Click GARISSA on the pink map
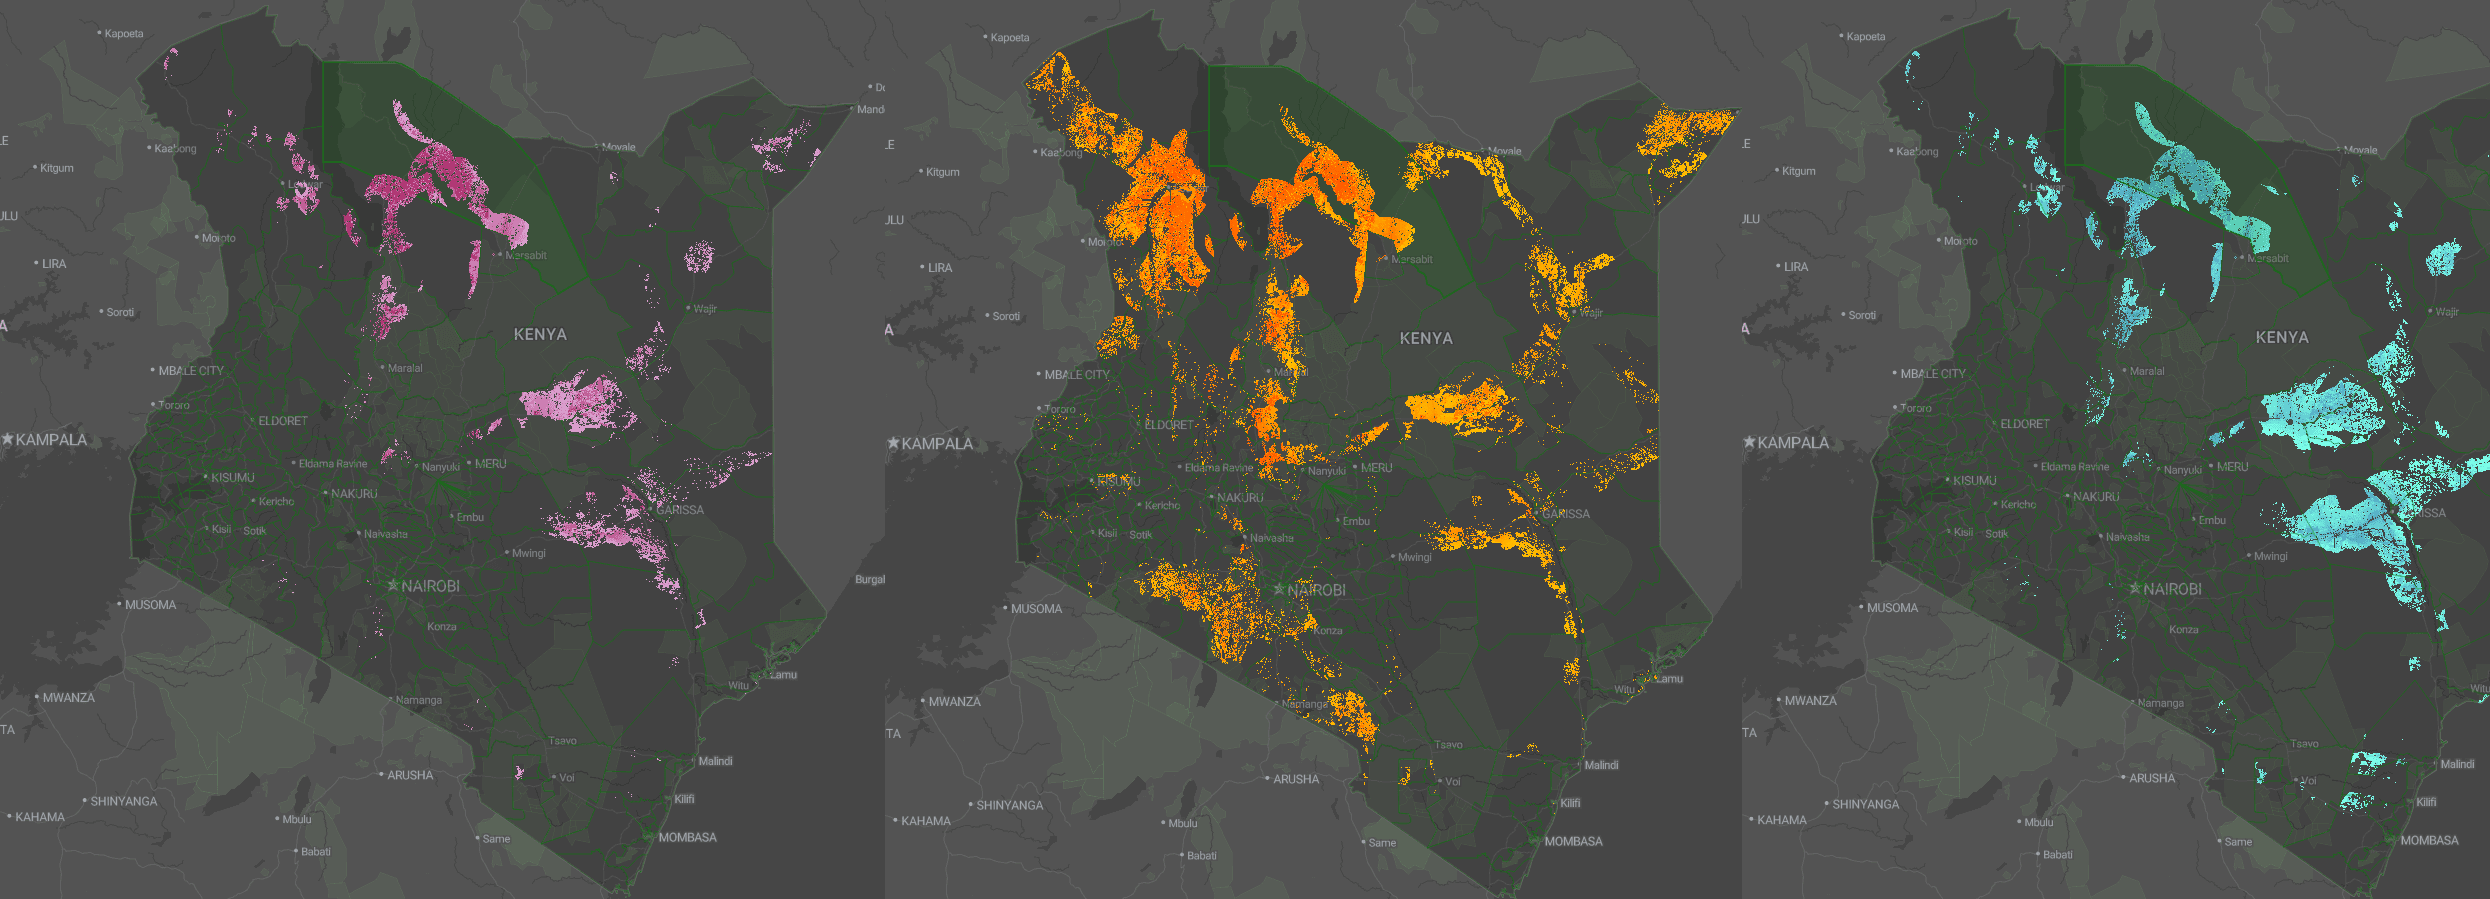 (x=680, y=510)
